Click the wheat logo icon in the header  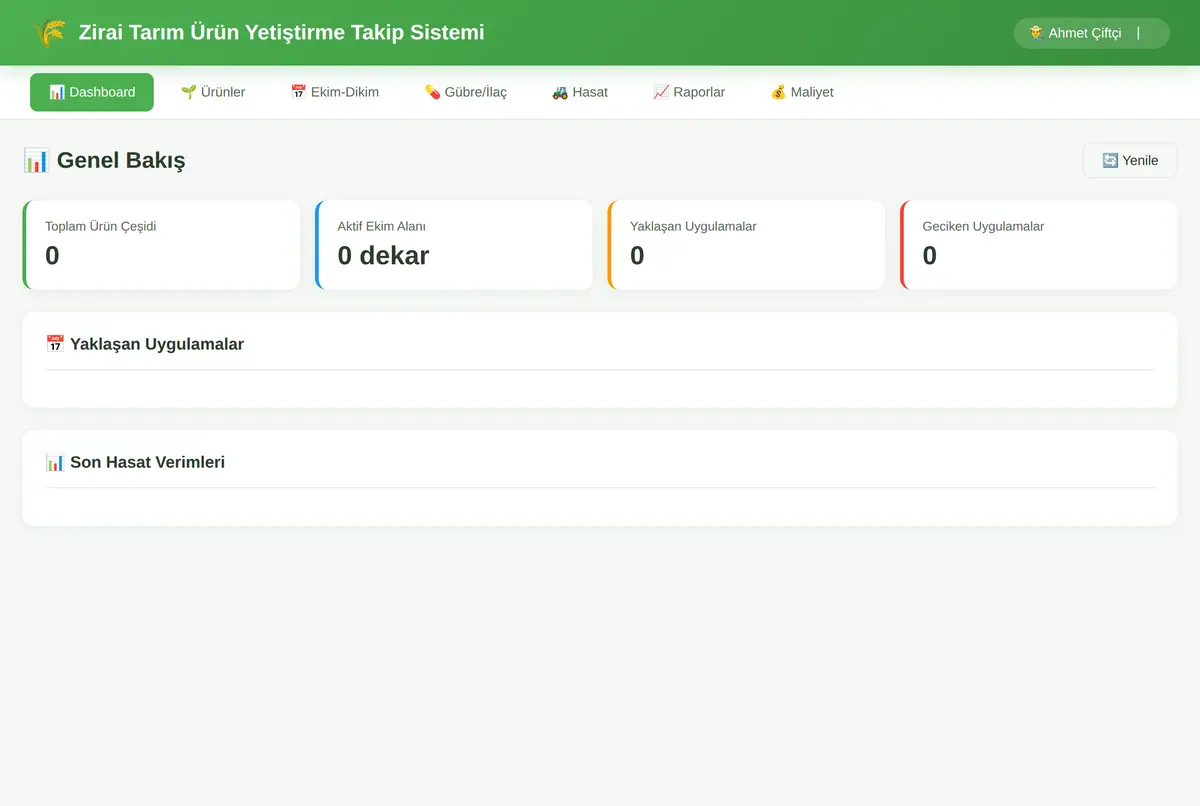click(49, 33)
